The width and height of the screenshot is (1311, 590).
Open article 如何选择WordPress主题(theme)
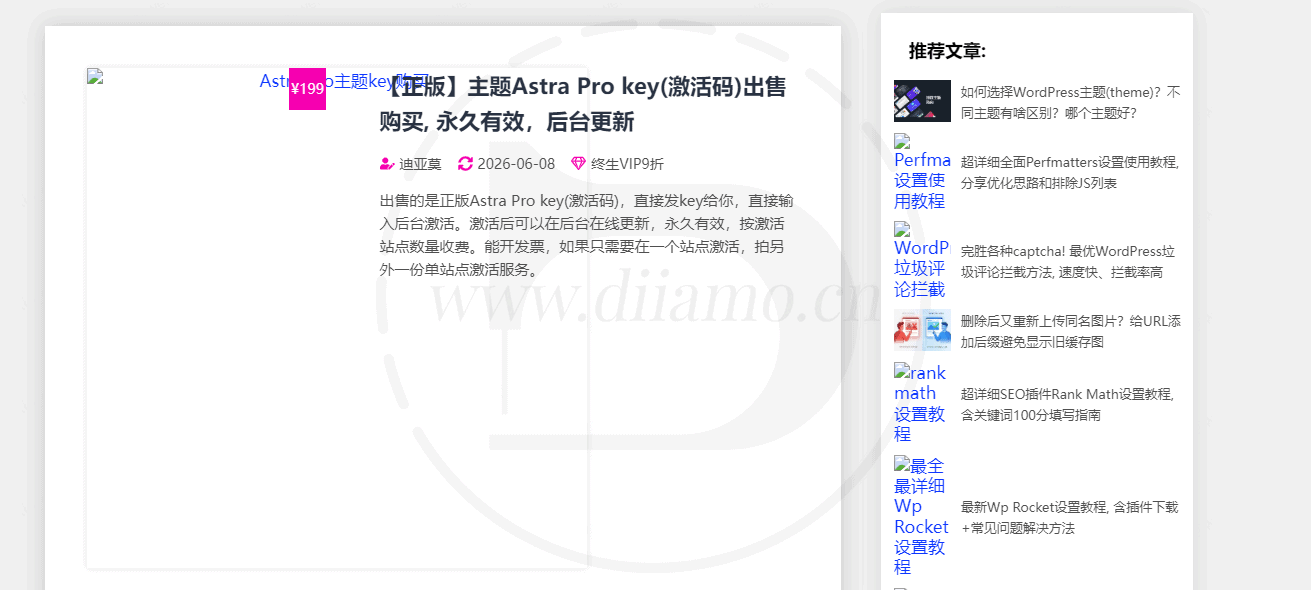(x=1070, y=102)
